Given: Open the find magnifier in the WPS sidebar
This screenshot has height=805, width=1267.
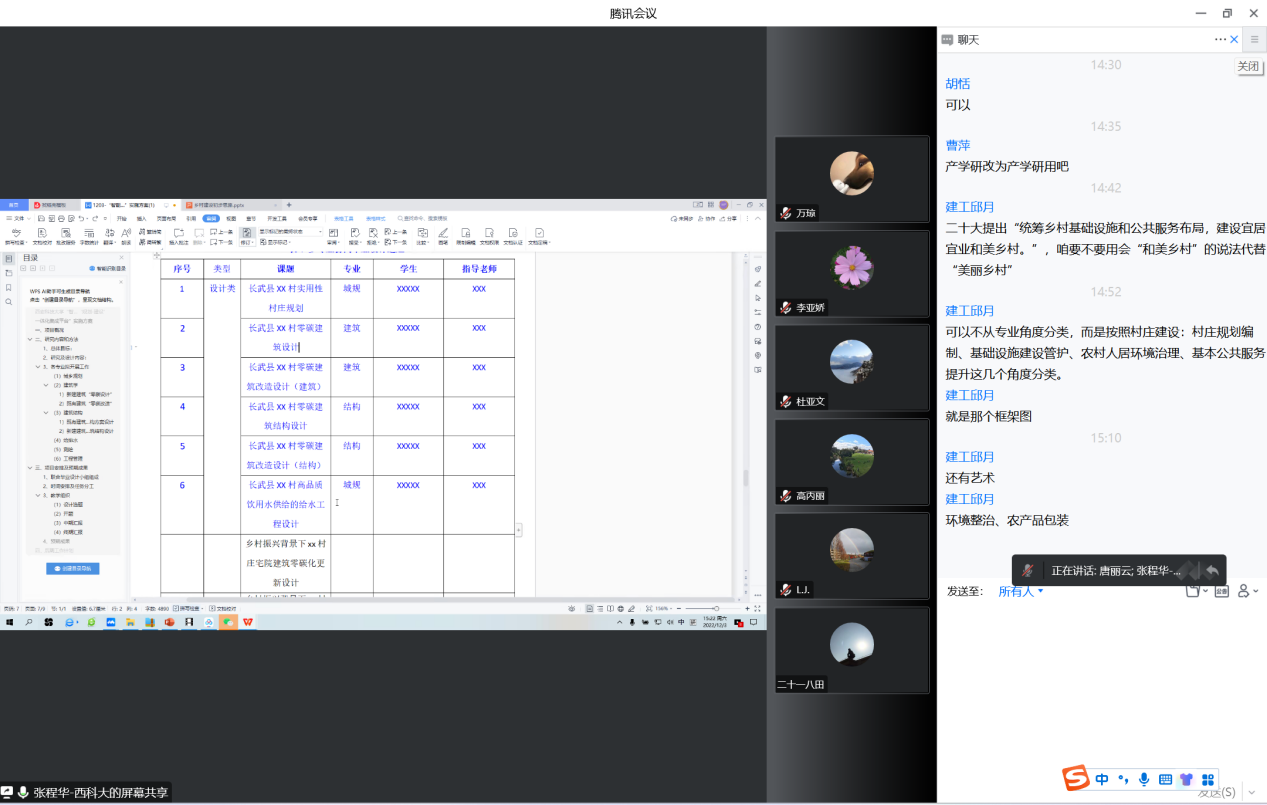Looking at the screenshot, I should (8, 302).
